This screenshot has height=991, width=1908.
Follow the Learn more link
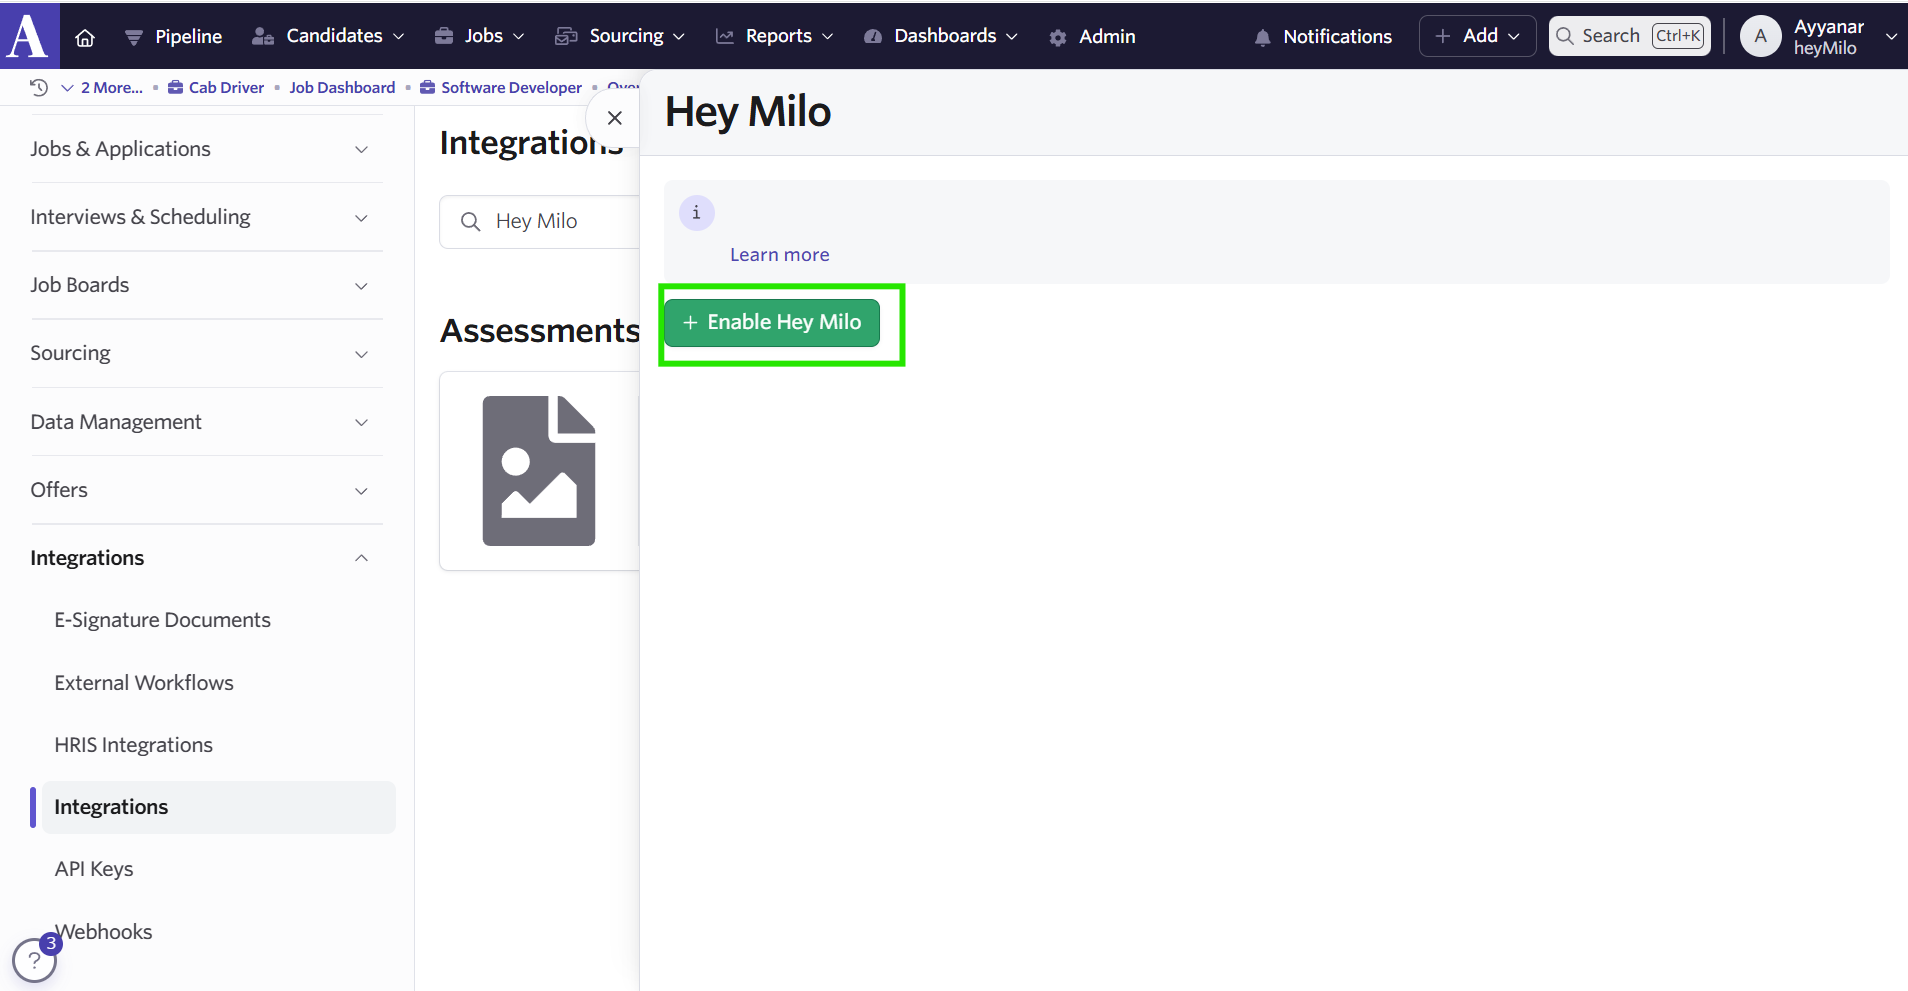pos(779,255)
